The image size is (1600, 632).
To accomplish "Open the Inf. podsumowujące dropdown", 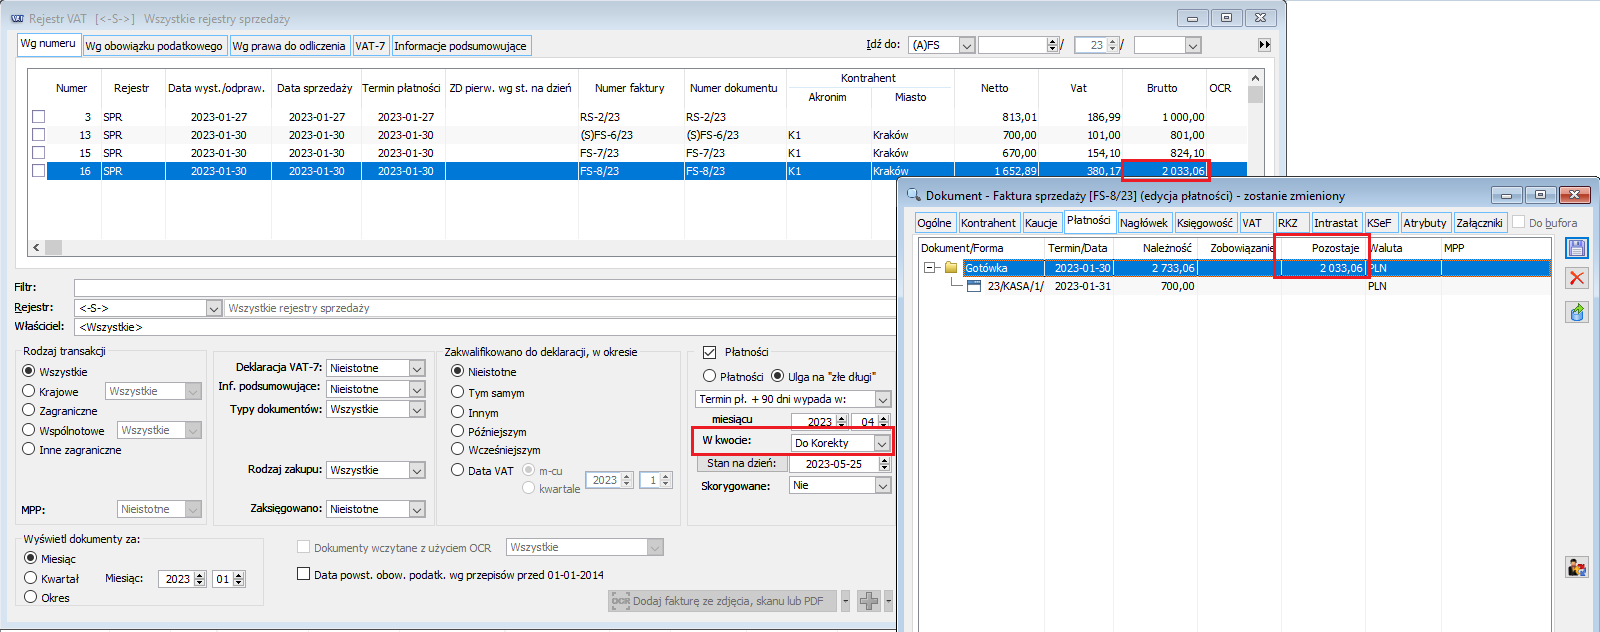I will pyautogui.click(x=417, y=389).
